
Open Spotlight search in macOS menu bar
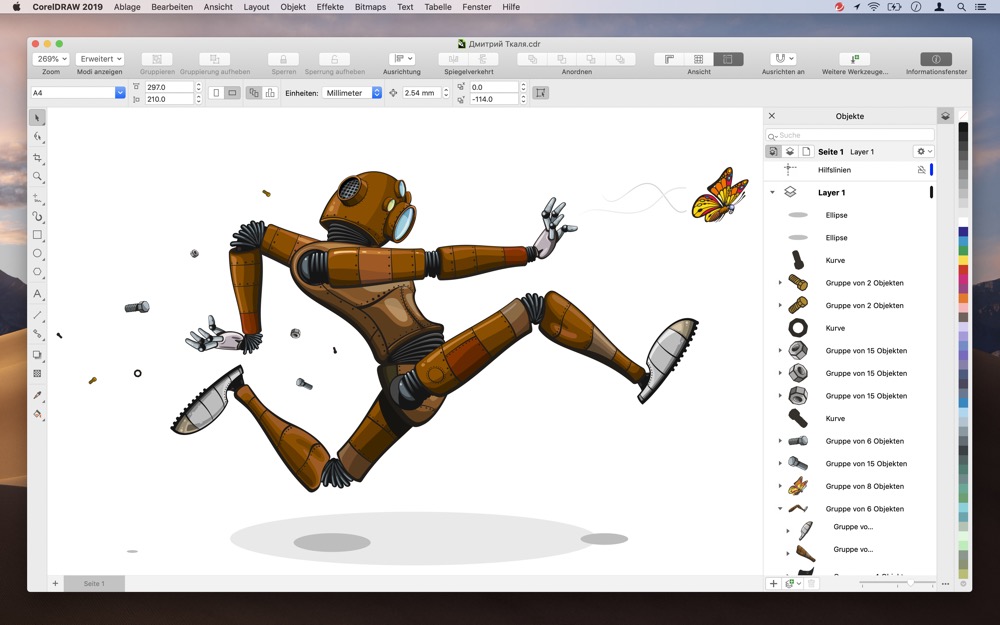(x=960, y=7)
